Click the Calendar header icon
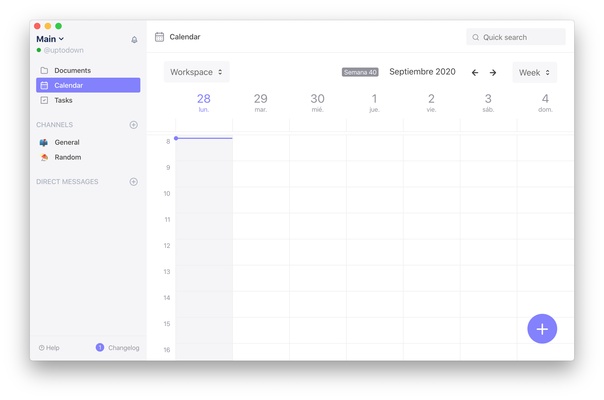Viewport: 604px width, 400px height. tap(159, 37)
